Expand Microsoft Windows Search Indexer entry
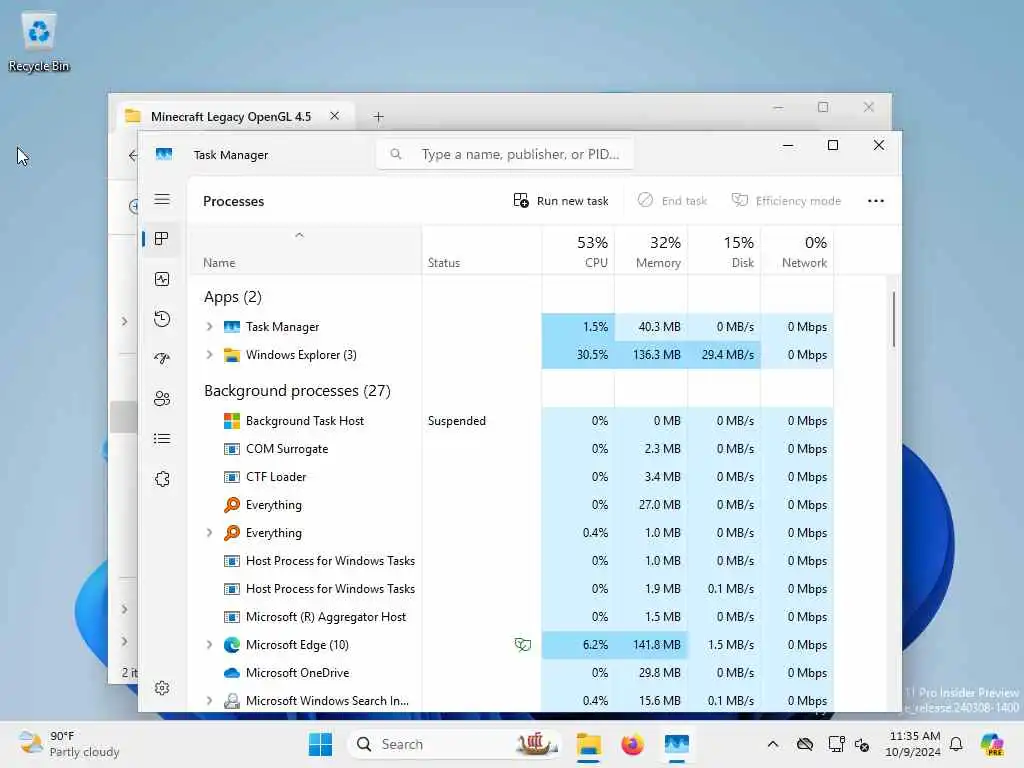Image resolution: width=1024 pixels, height=768 pixels. (209, 701)
